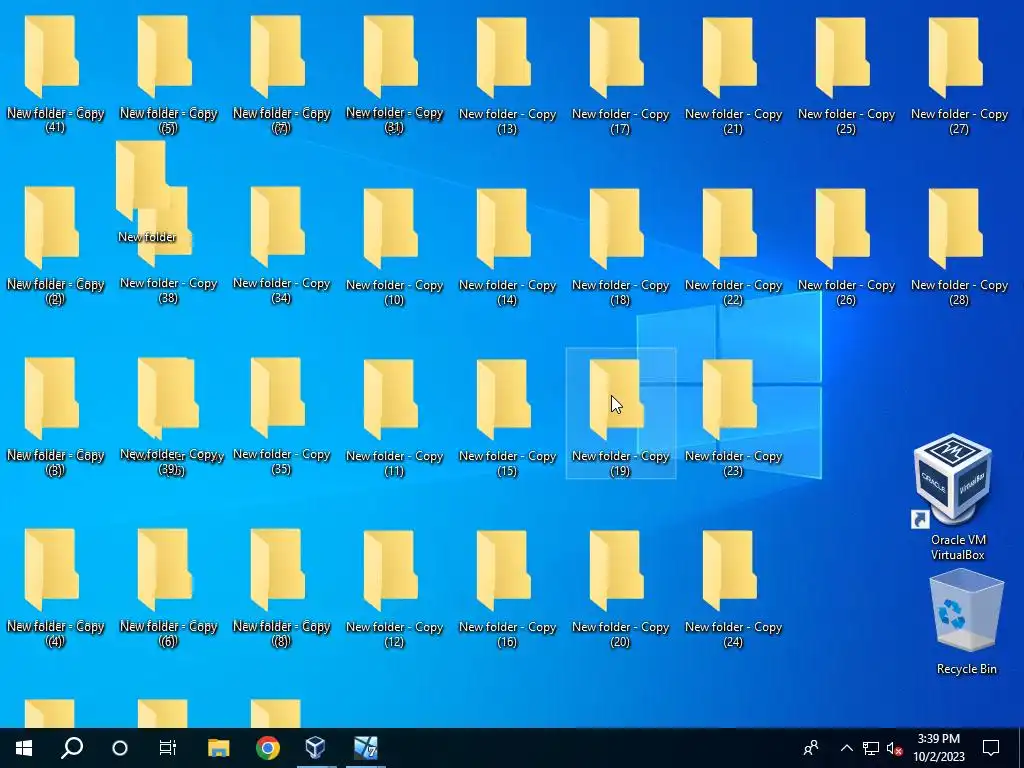This screenshot has height=768, width=1024.
Task: Open the People icon in system tray
Action: coord(811,748)
